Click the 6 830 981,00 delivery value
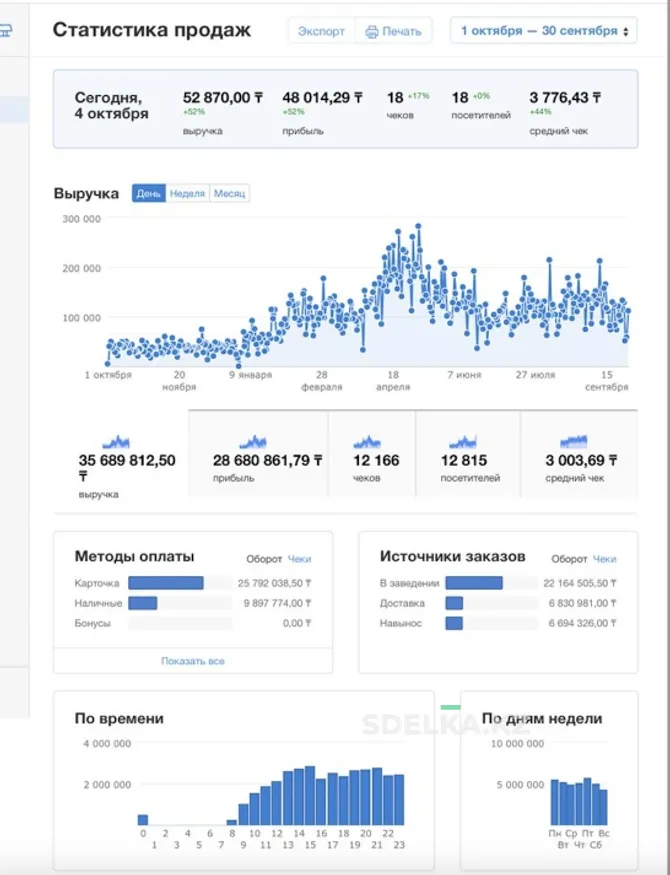This screenshot has height=875, width=670. pyautogui.click(x=583, y=603)
